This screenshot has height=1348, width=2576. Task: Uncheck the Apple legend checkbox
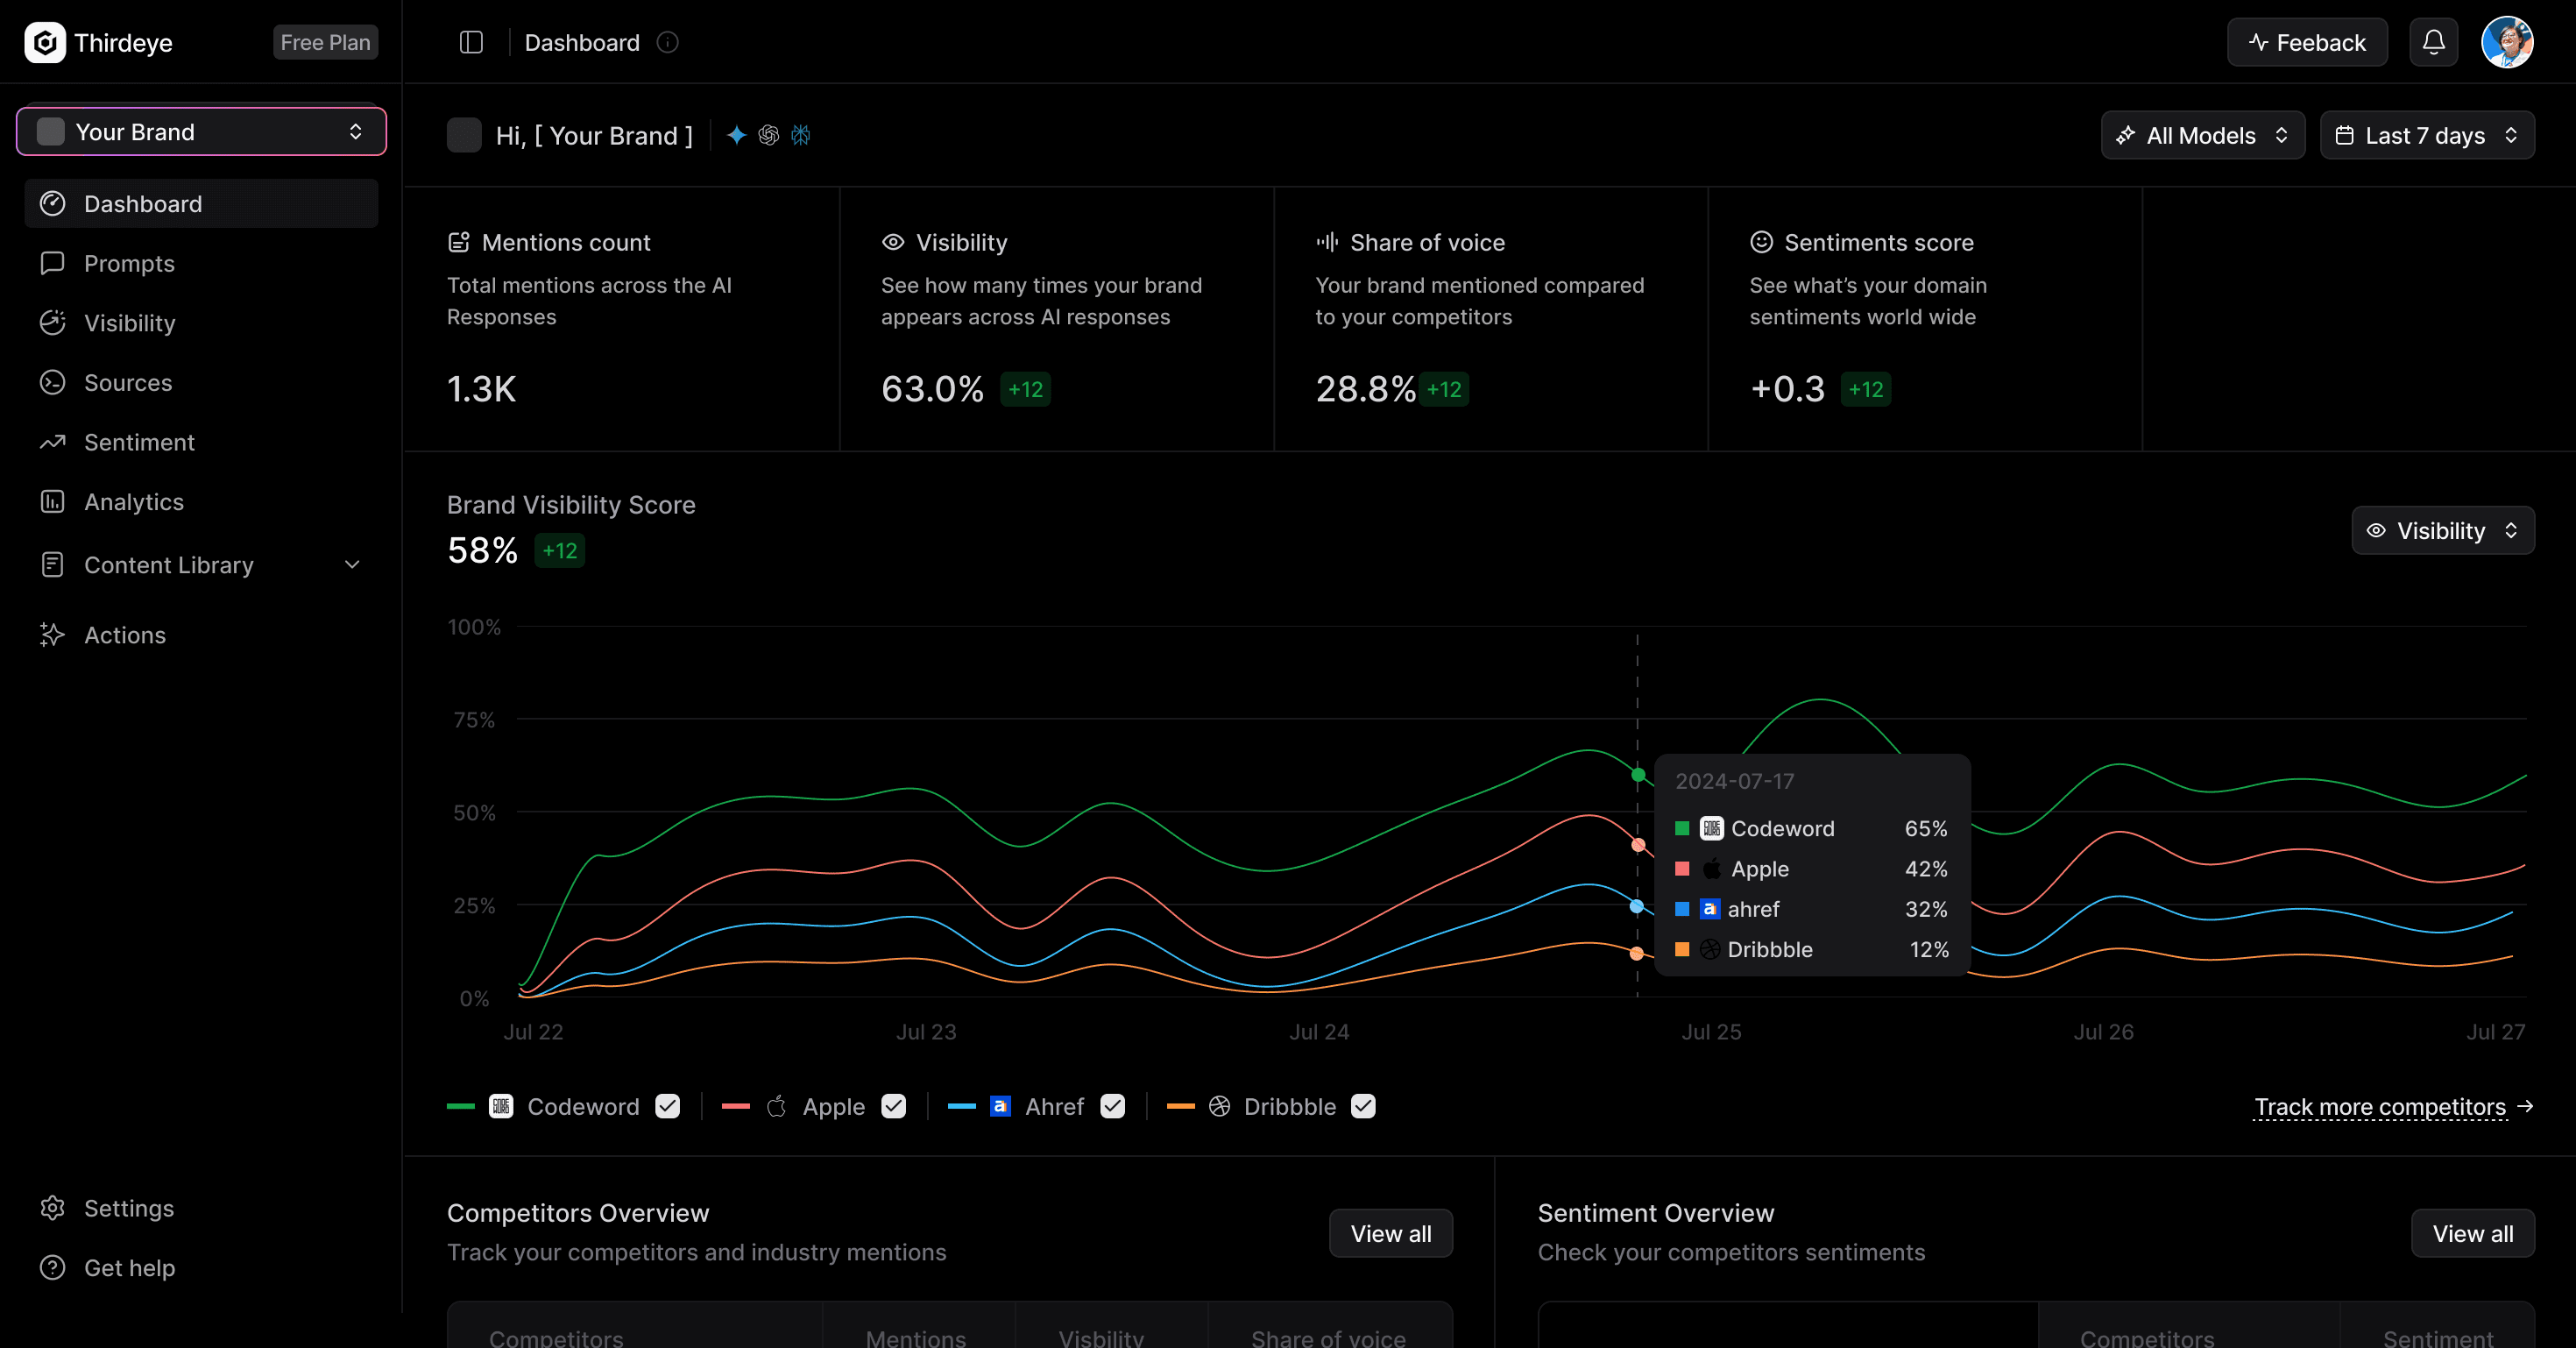tap(893, 1106)
